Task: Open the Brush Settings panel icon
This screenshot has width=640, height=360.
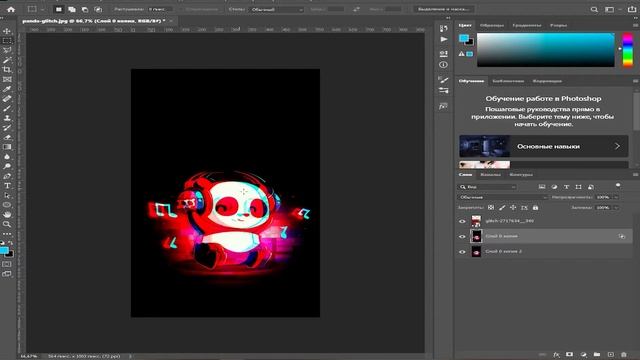Action: click(444, 90)
